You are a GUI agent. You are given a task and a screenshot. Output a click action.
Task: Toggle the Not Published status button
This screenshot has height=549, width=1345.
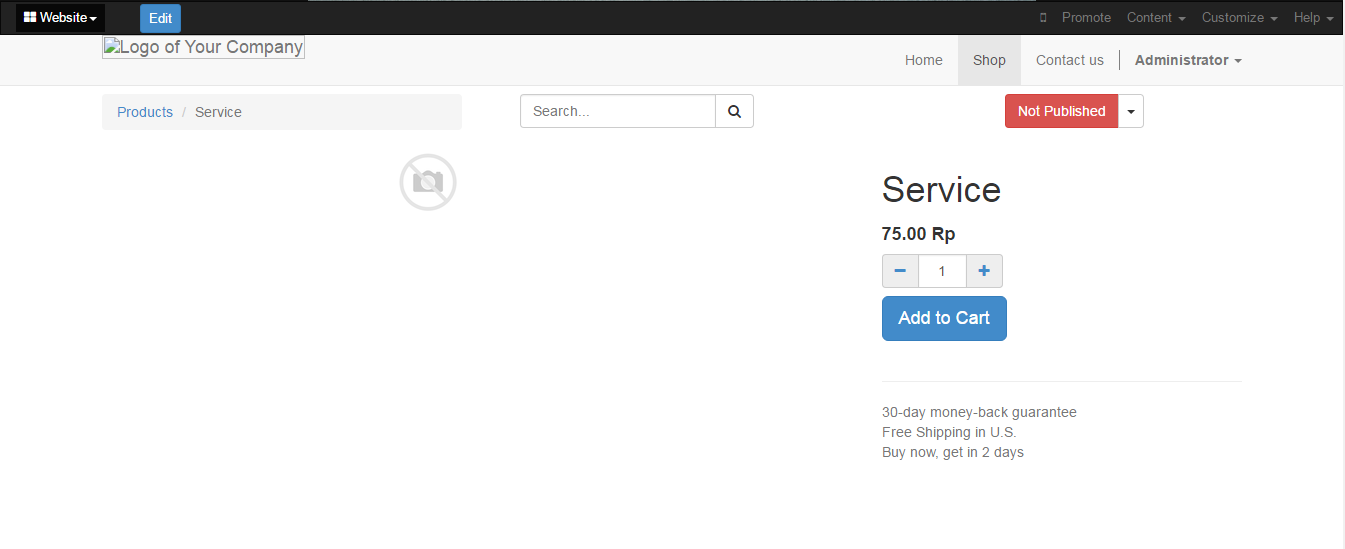point(1061,111)
